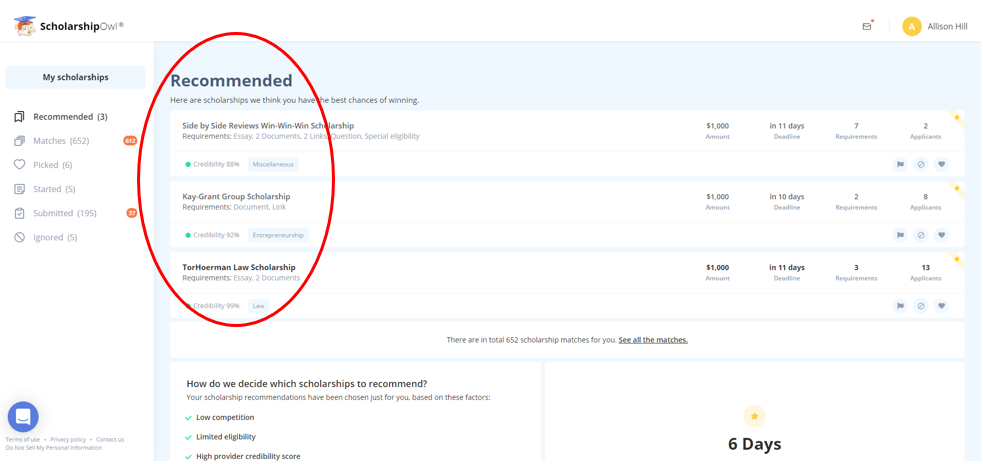
Task: Click the Law category tag
Action: pyautogui.click(x=258, y=306)
